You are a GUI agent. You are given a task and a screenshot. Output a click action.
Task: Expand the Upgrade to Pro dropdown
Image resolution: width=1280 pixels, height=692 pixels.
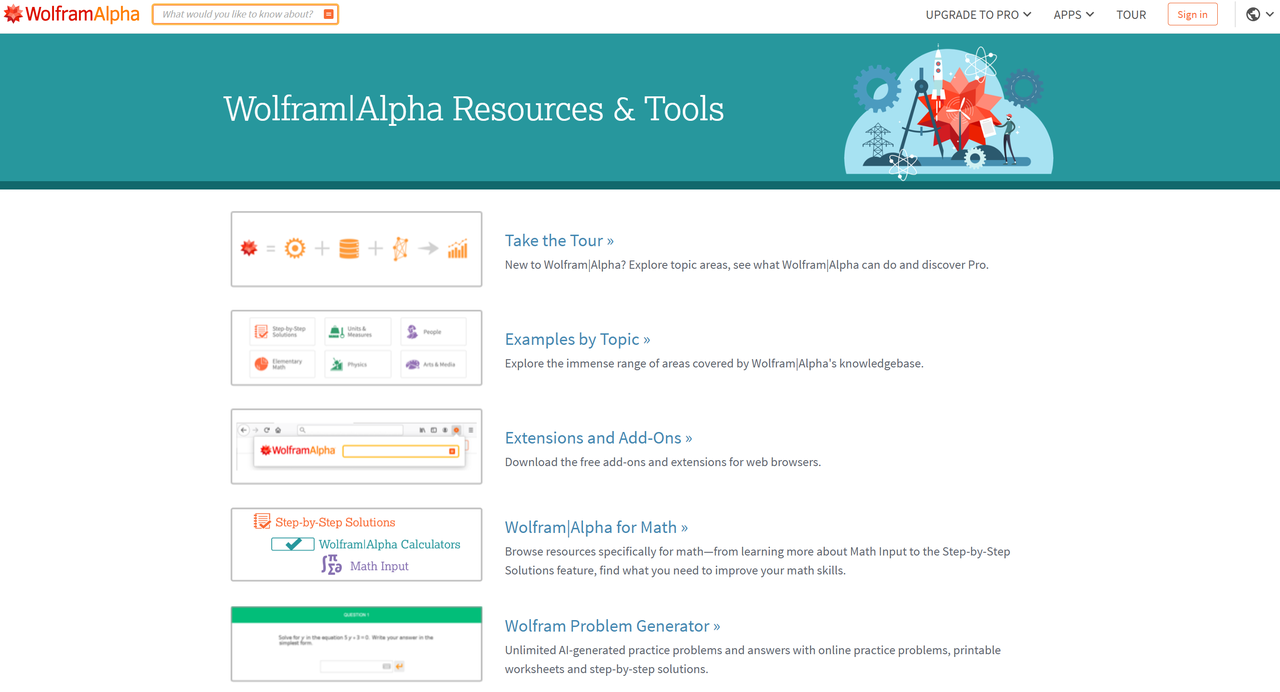977,14
